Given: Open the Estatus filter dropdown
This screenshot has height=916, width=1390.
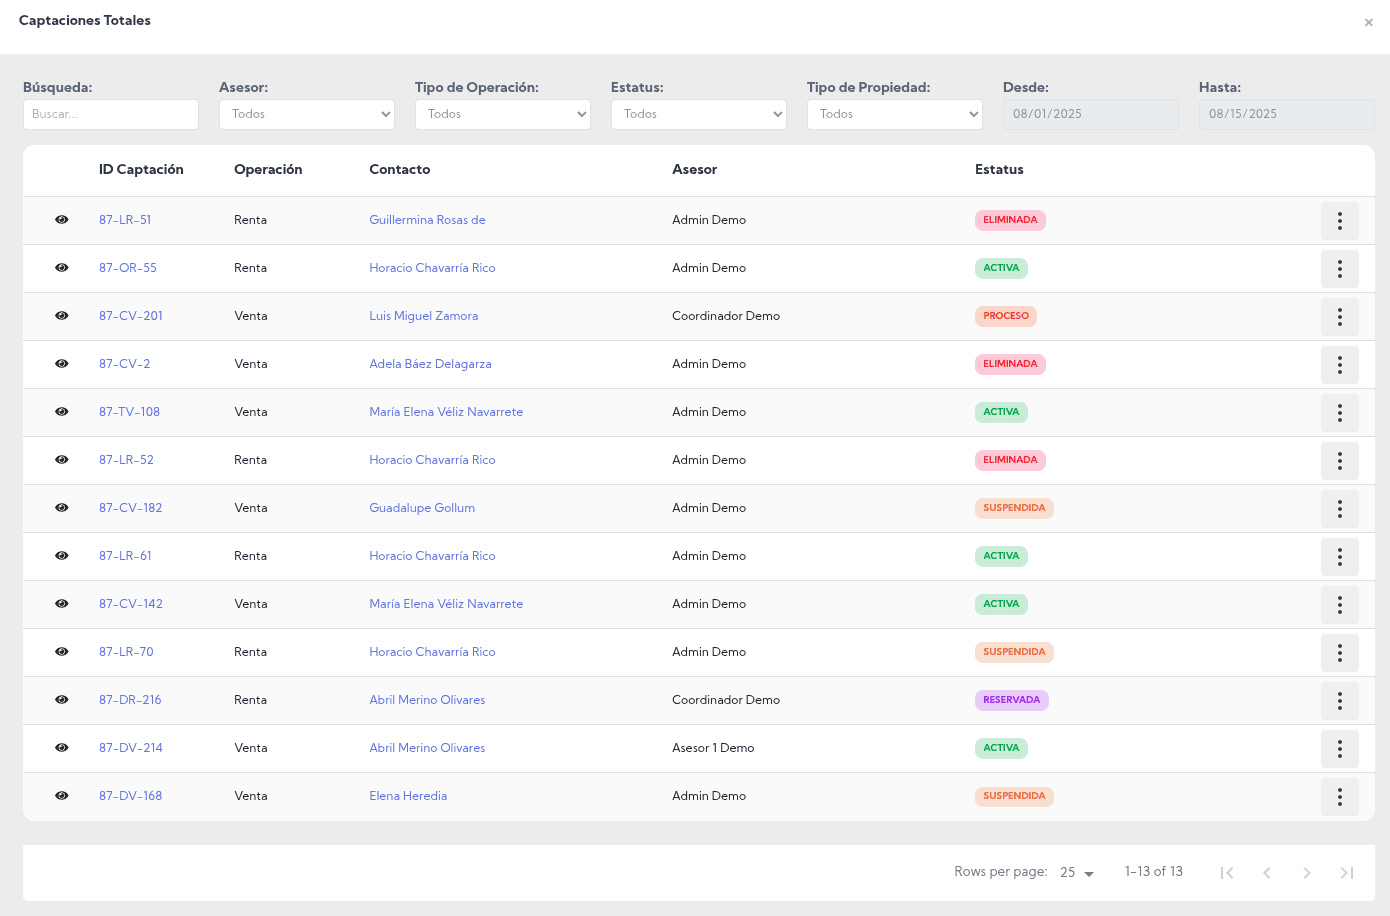Looking at the screenshot, I should (698, 115).
